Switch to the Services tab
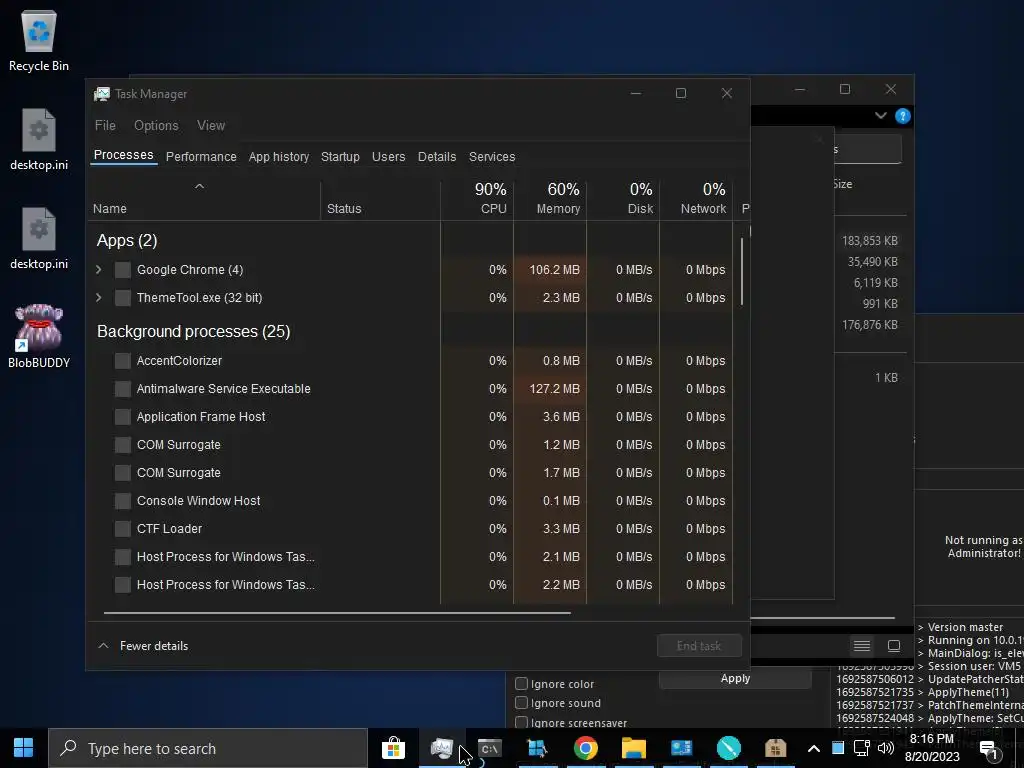Screen dimensions: 1024x768 coord(492,157)
